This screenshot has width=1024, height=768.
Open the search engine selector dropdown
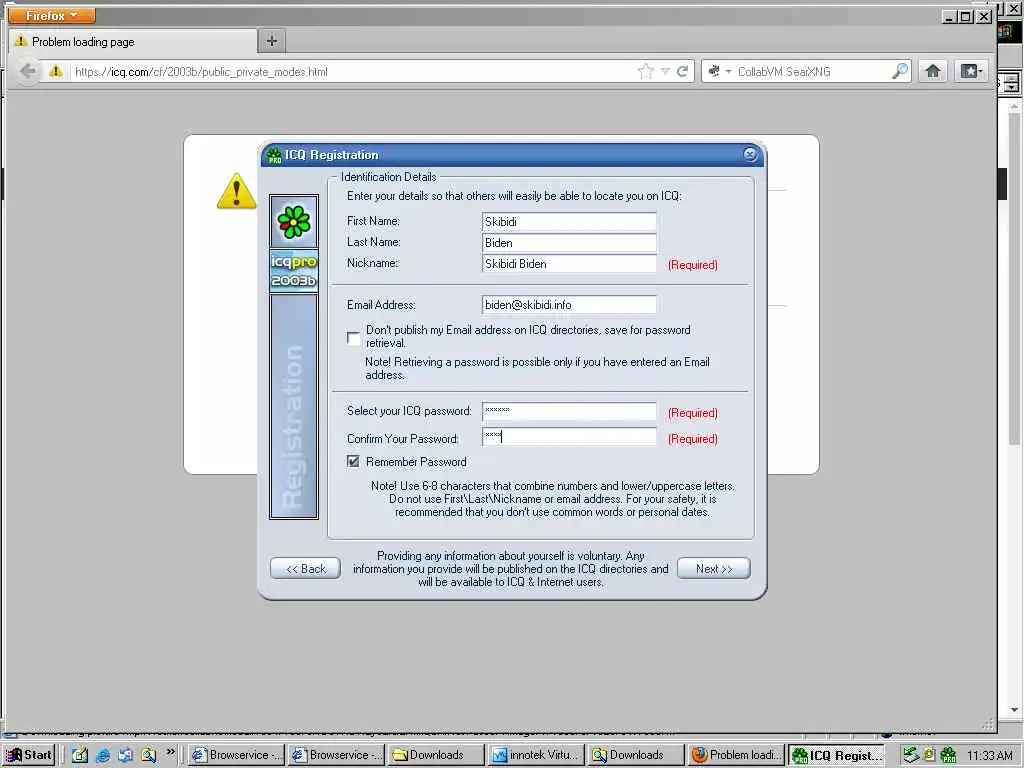click(x=719, y=71)
